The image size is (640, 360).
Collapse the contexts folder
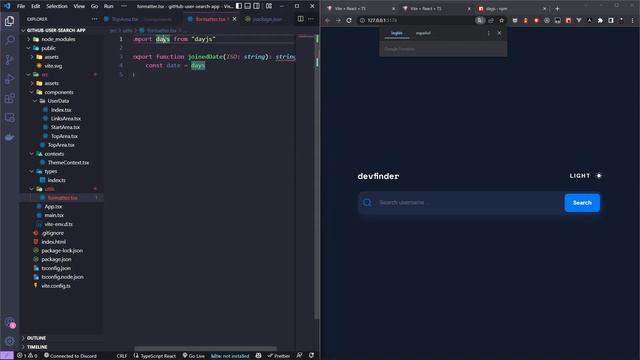[x=54, y=154]
